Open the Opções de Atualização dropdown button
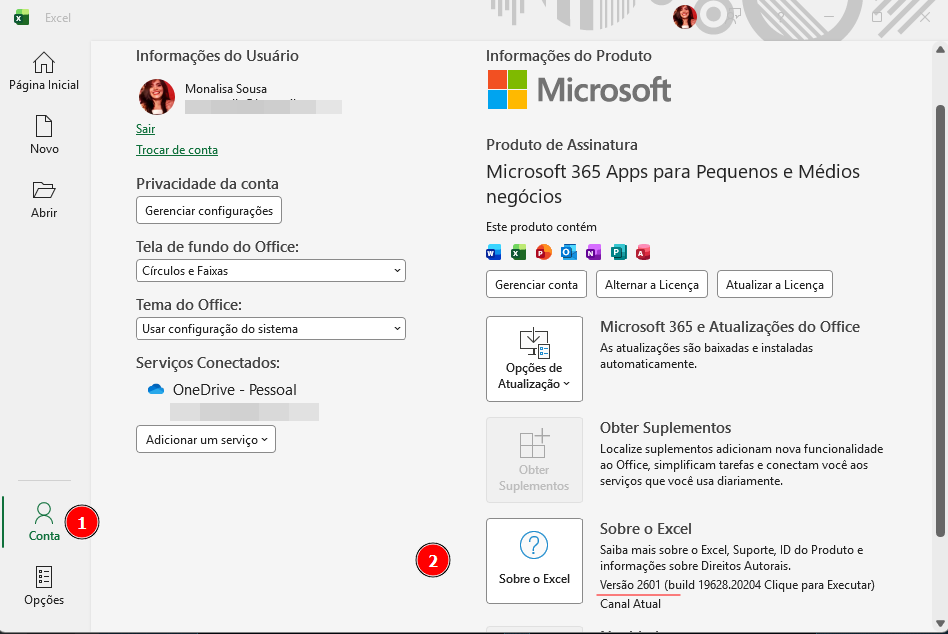 coord(534,359)
